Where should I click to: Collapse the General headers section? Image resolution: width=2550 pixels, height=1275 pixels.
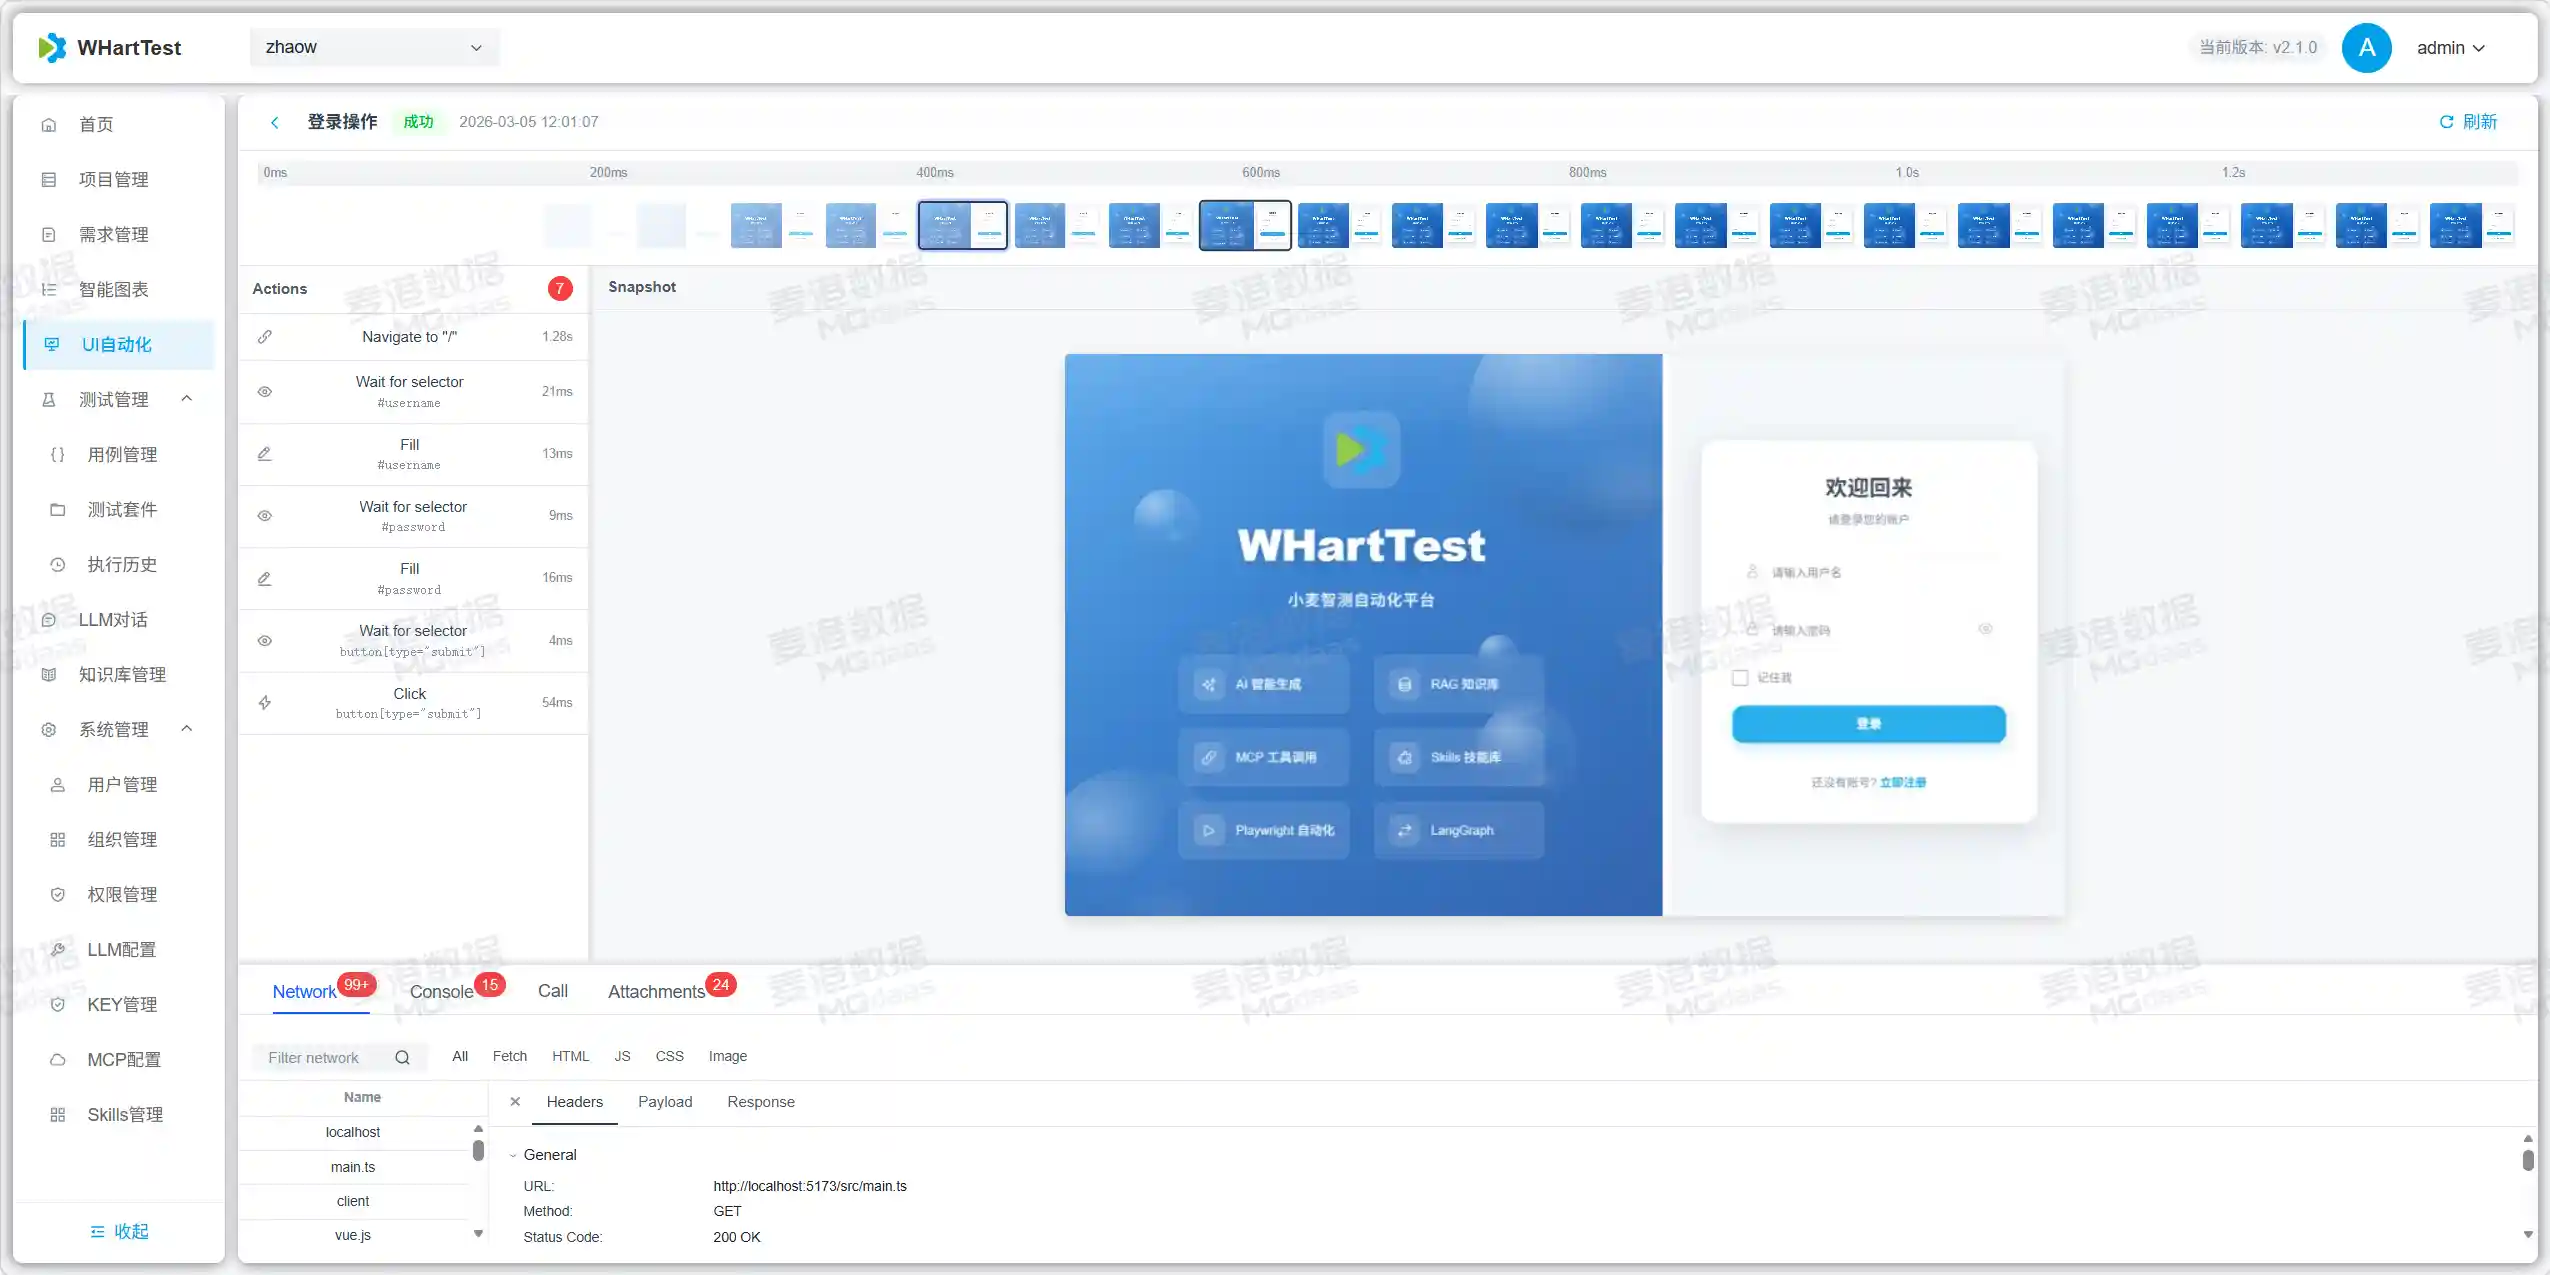click(x=513, y=1155)
